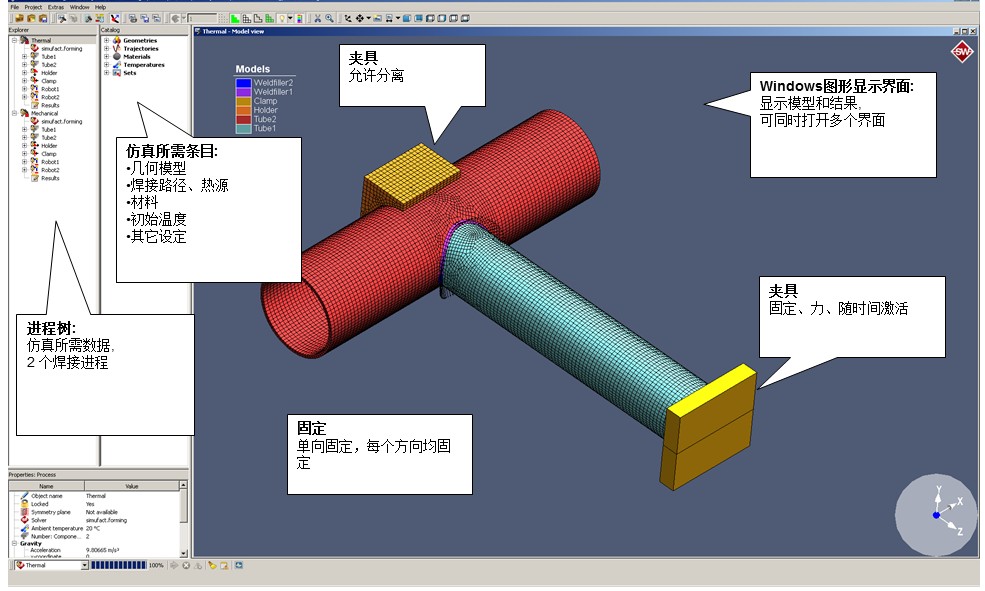Open the Thermal process dropdown at bottom
The image size is (985, 591).
[84, 565]
